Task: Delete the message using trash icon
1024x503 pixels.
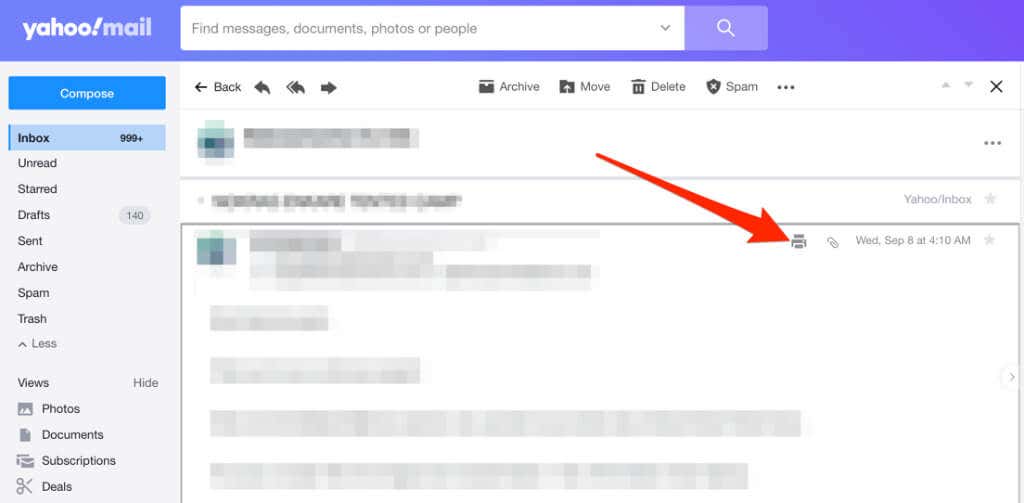Action: [x=658, y=87]
